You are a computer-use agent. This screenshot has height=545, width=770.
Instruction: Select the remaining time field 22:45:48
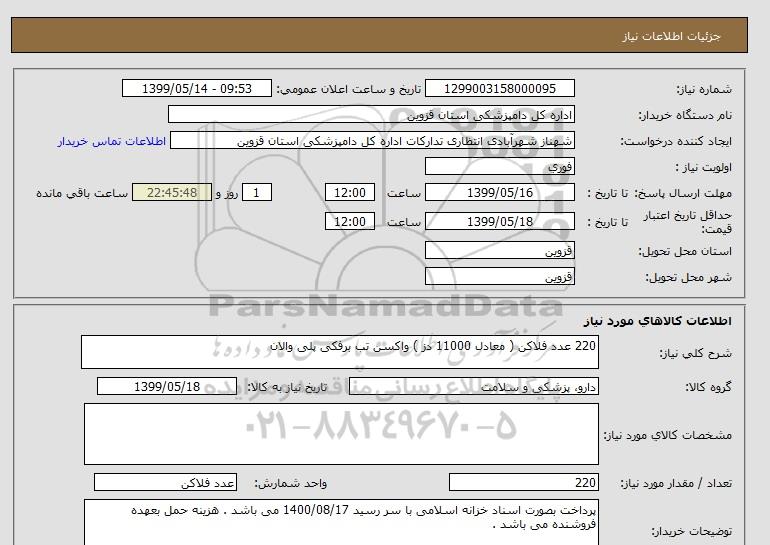172,192
